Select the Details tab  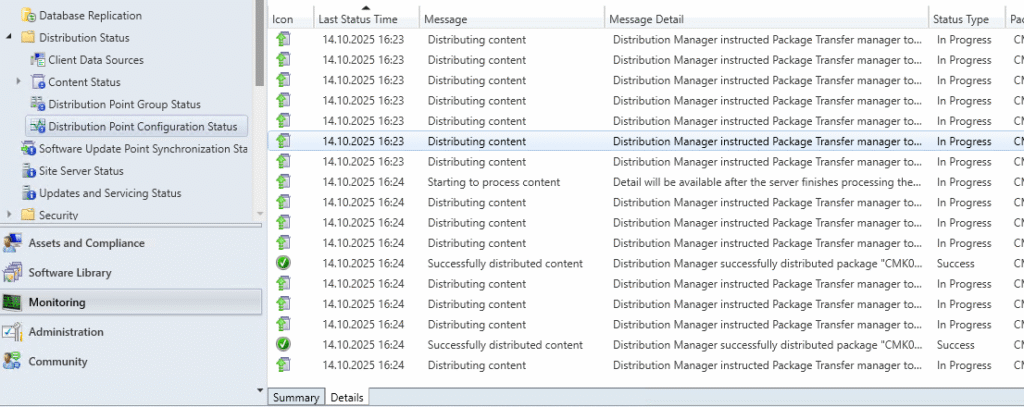pyautogui.click(x=347, y=397)
